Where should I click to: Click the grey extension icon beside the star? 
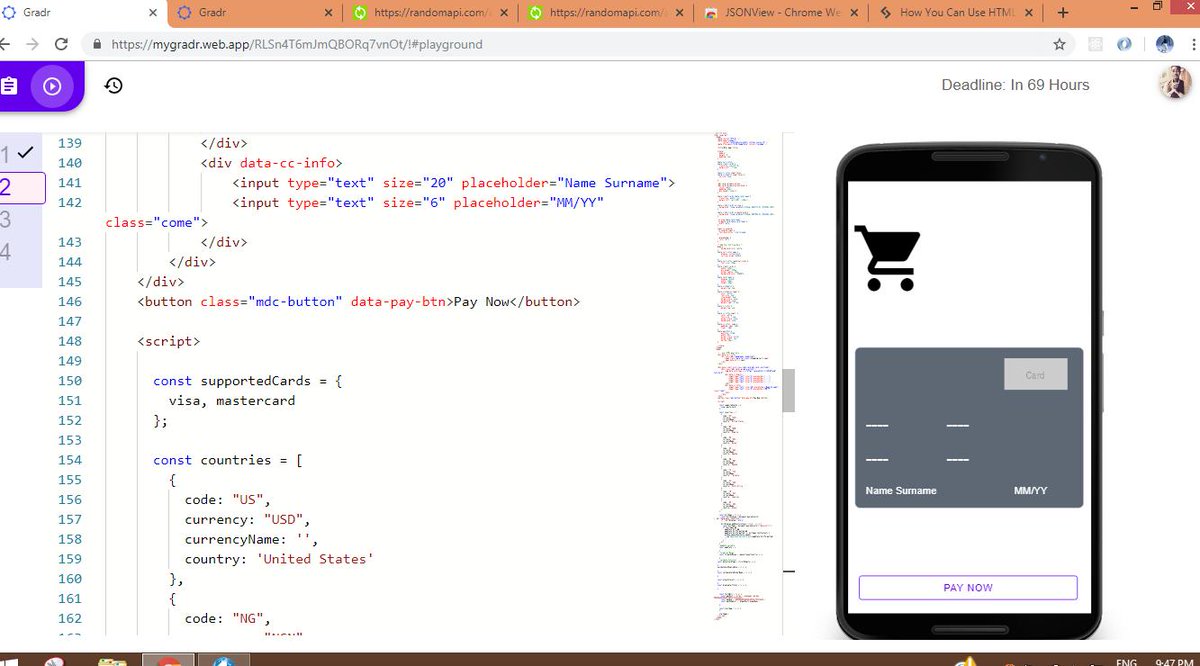point(1095,44)
